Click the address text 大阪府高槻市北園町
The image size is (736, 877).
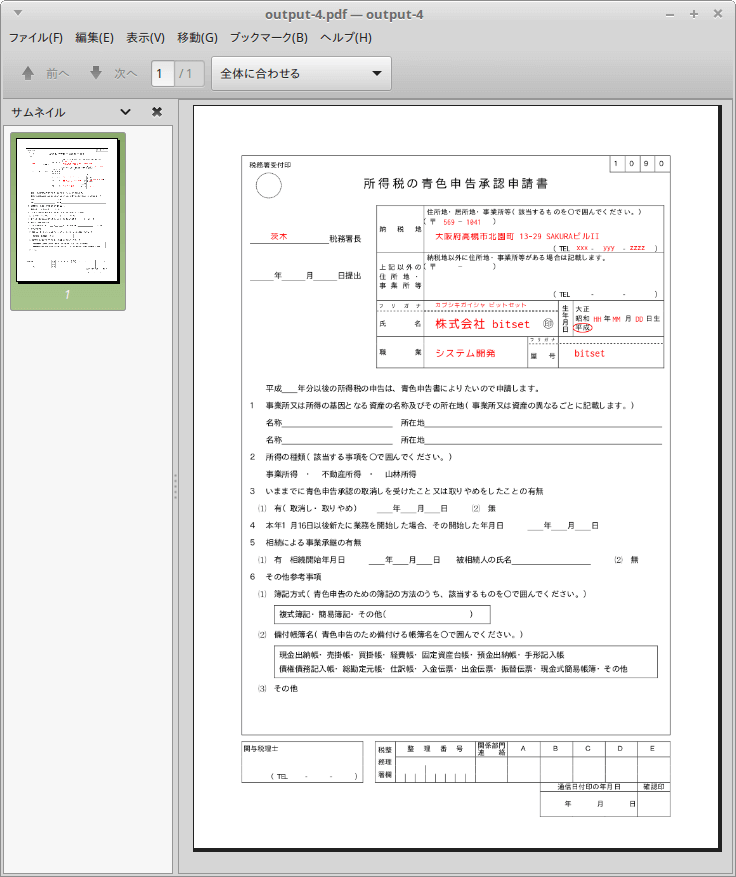(x=474, y=236)
